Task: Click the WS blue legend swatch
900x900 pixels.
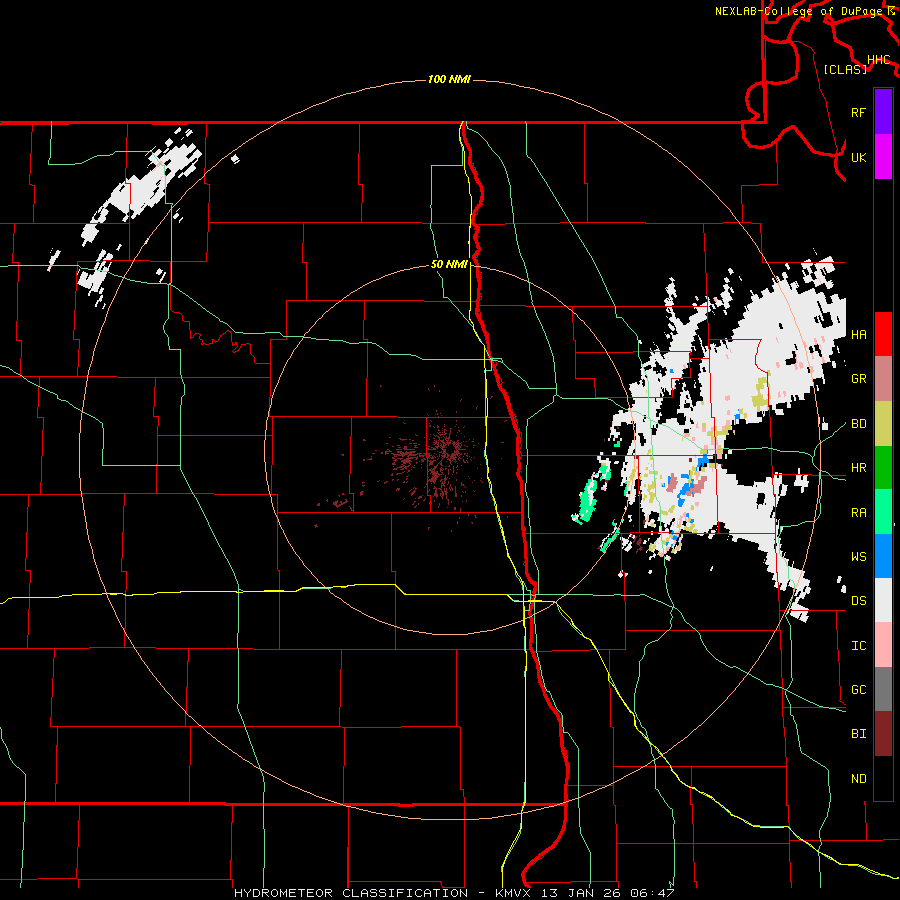Action: click(883, 556)
